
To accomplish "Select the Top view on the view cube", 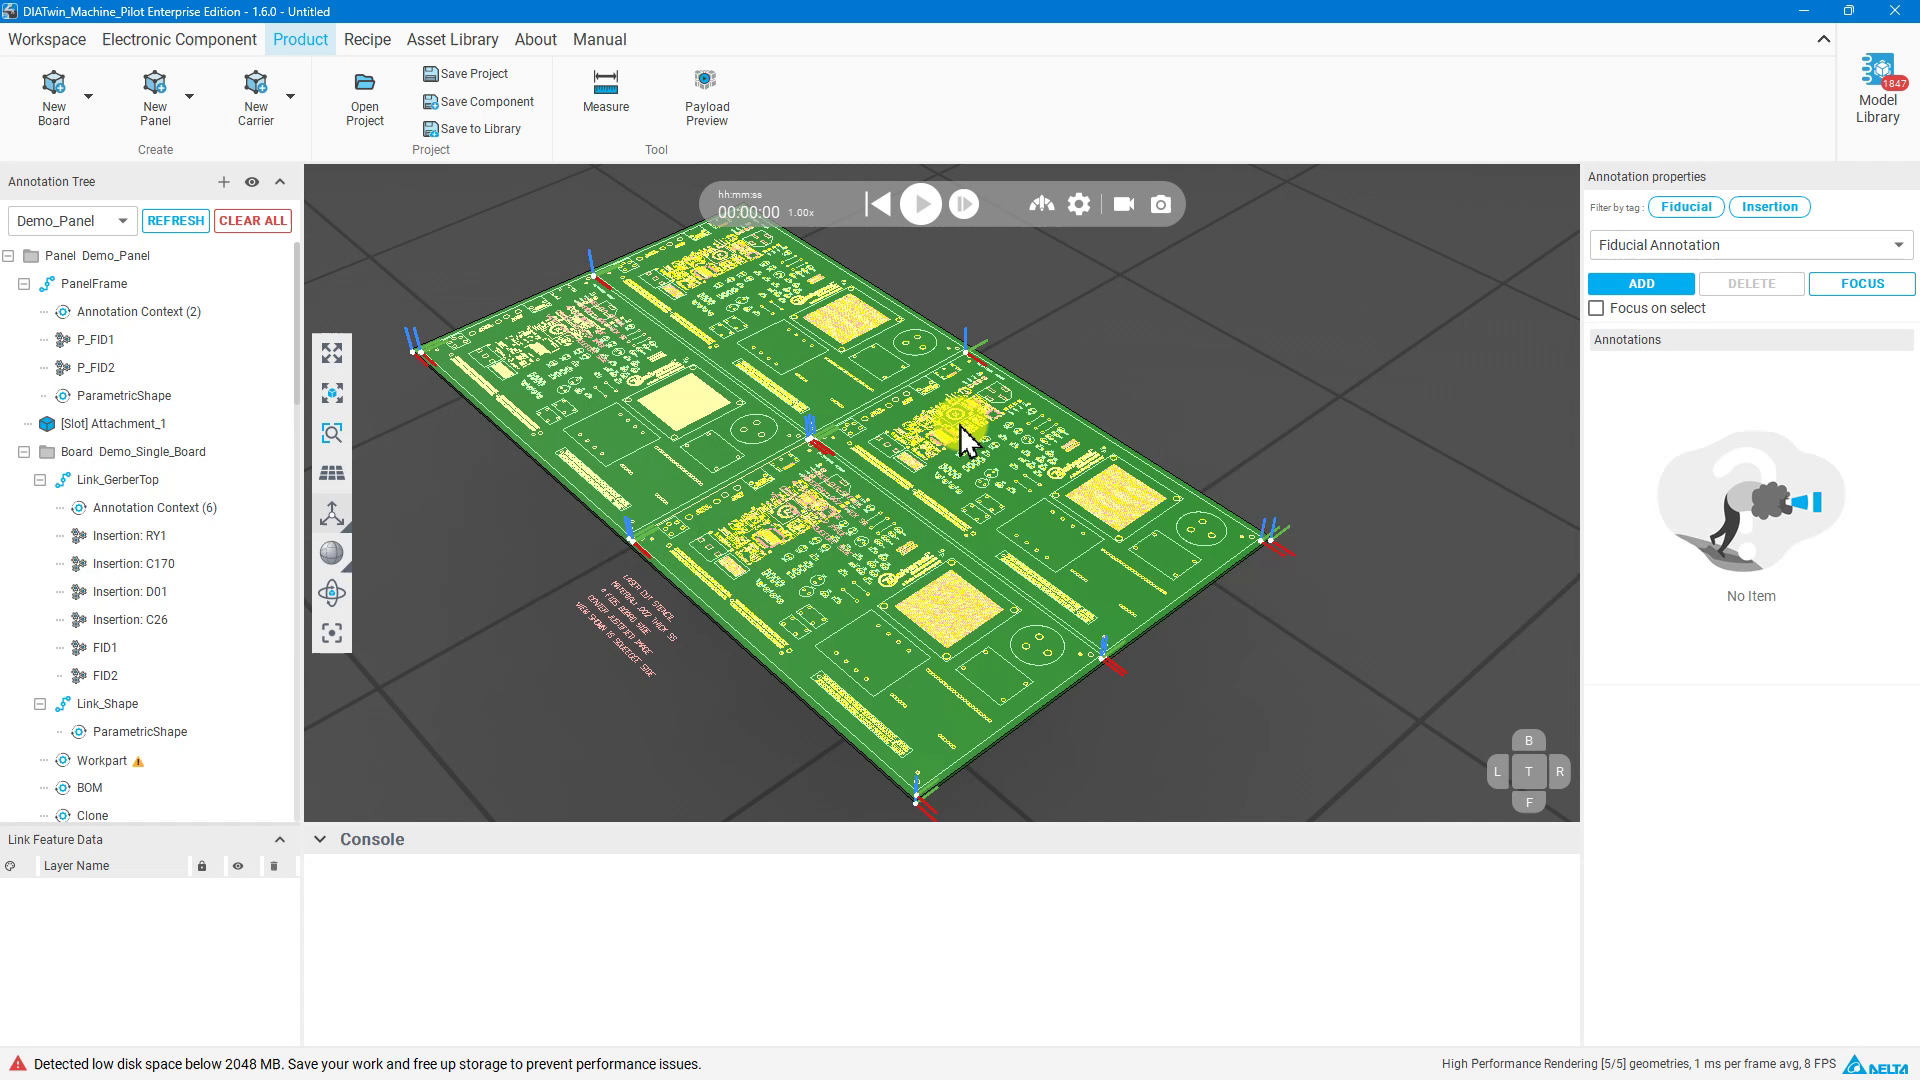I will click(1528, 772).
